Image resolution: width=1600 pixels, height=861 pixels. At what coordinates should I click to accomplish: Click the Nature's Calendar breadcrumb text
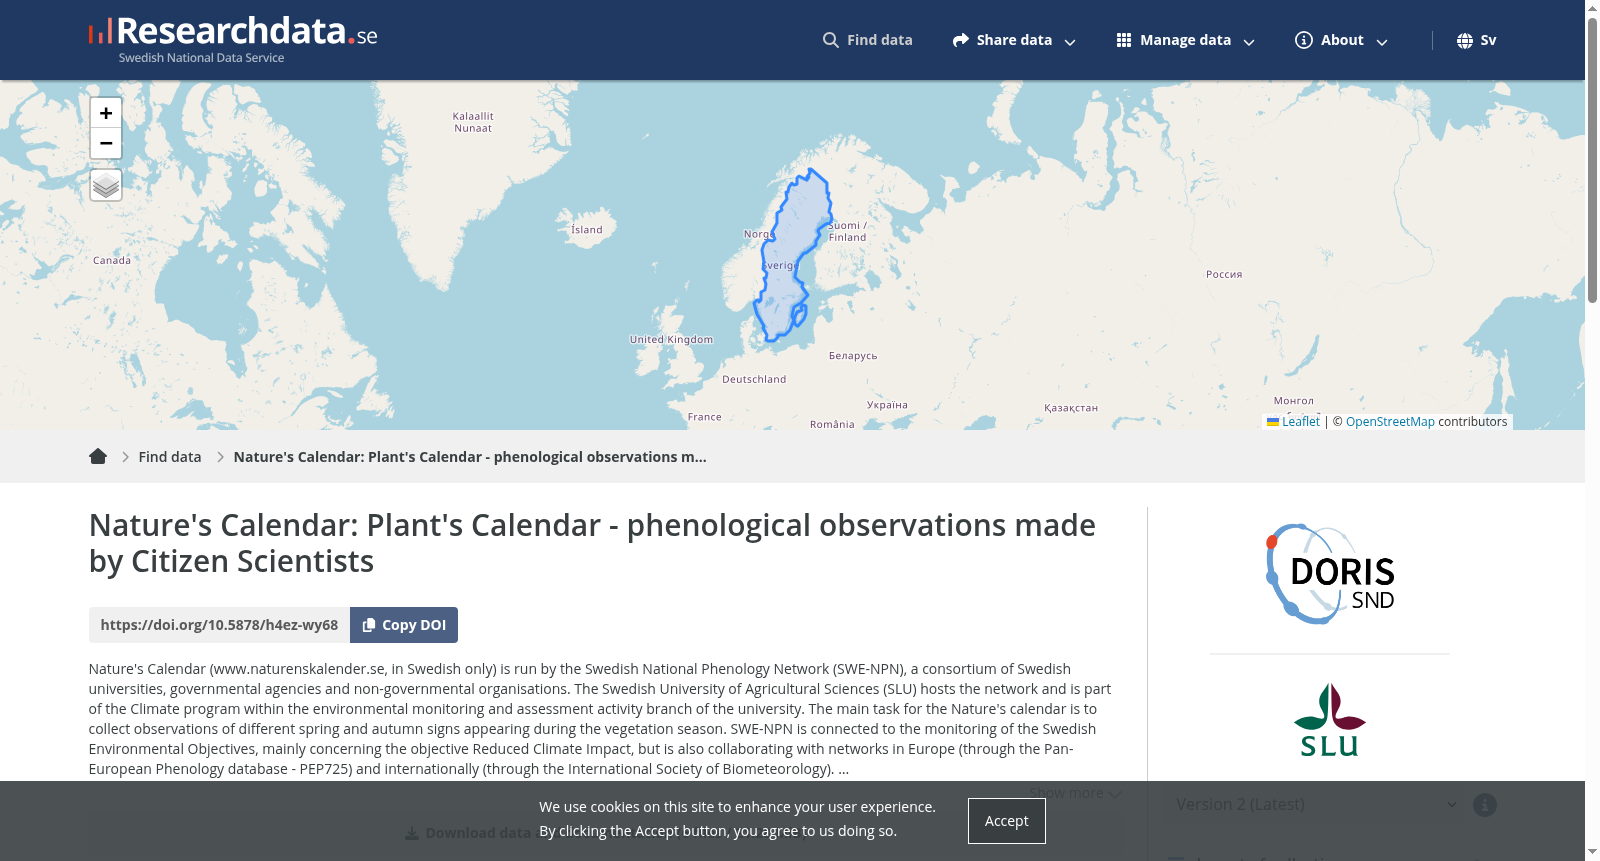pos(470,457)
